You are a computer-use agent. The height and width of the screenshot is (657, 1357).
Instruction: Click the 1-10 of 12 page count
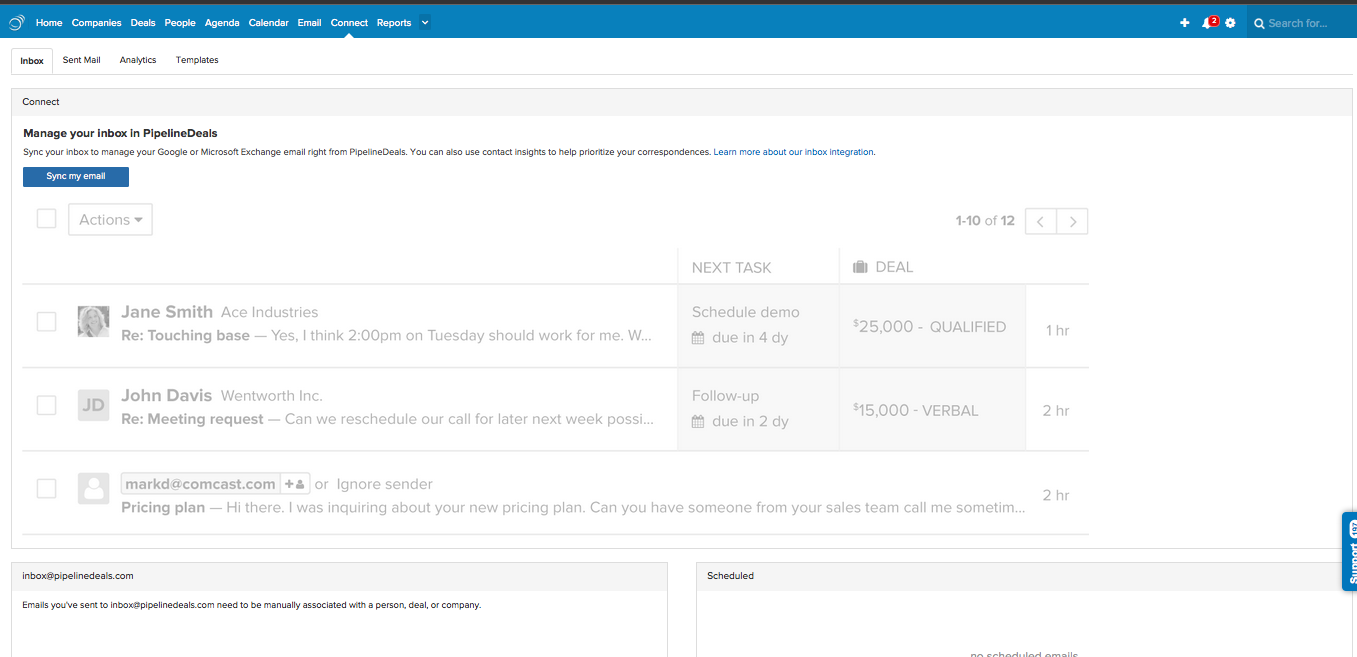pyautogui.click(x=985, y=221)
